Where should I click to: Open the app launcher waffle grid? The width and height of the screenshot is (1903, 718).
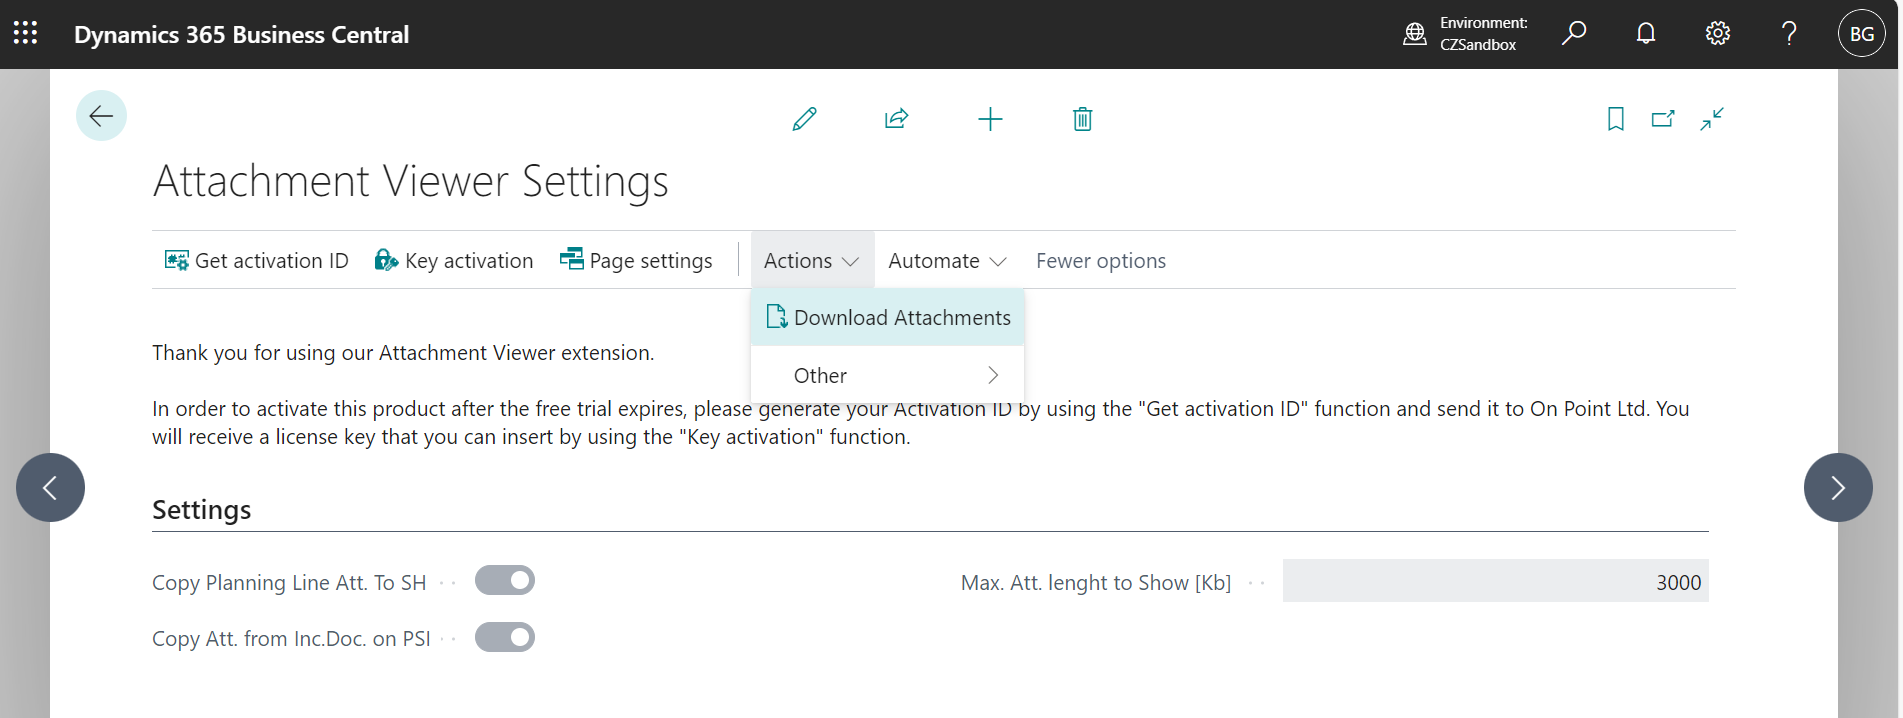26,34
